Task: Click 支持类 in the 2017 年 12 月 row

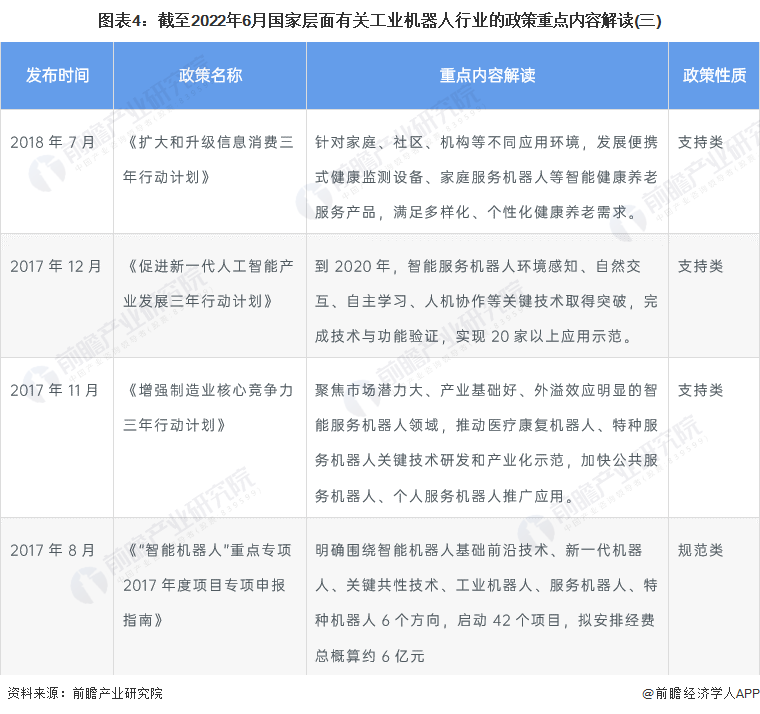Action: tap(700, 266)
